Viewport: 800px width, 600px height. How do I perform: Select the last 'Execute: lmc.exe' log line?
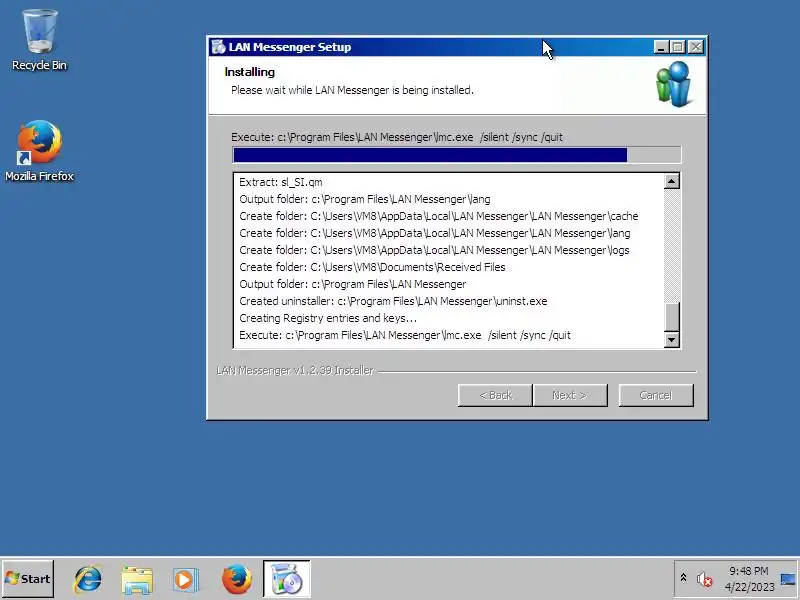pos(405,335)
